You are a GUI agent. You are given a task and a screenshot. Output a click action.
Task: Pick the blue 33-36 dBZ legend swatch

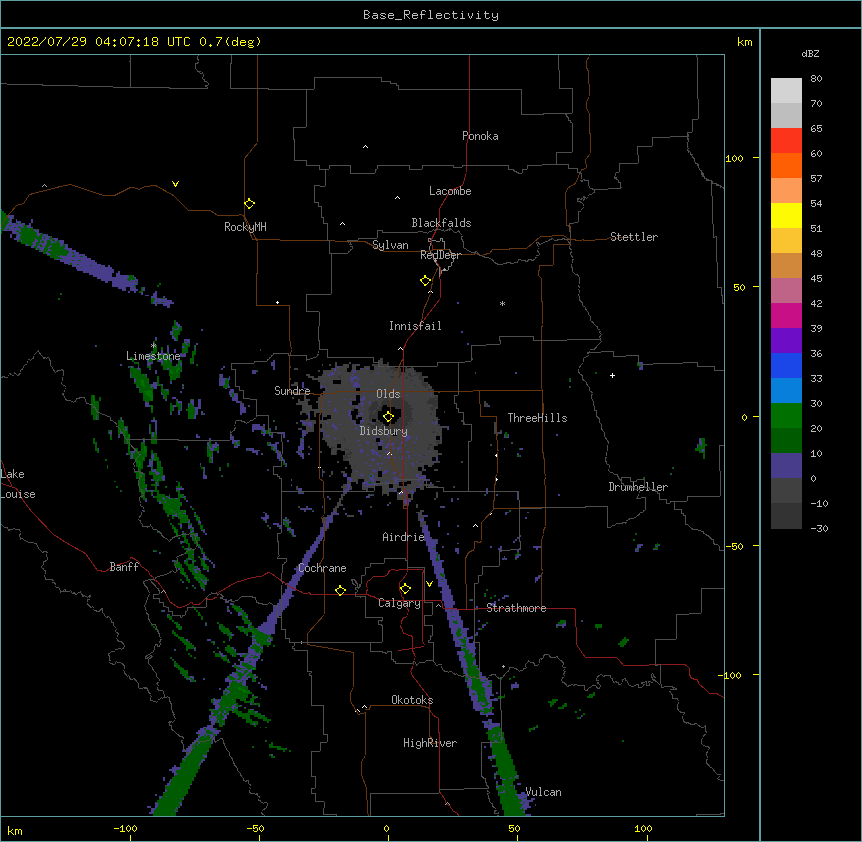(786, 365)
